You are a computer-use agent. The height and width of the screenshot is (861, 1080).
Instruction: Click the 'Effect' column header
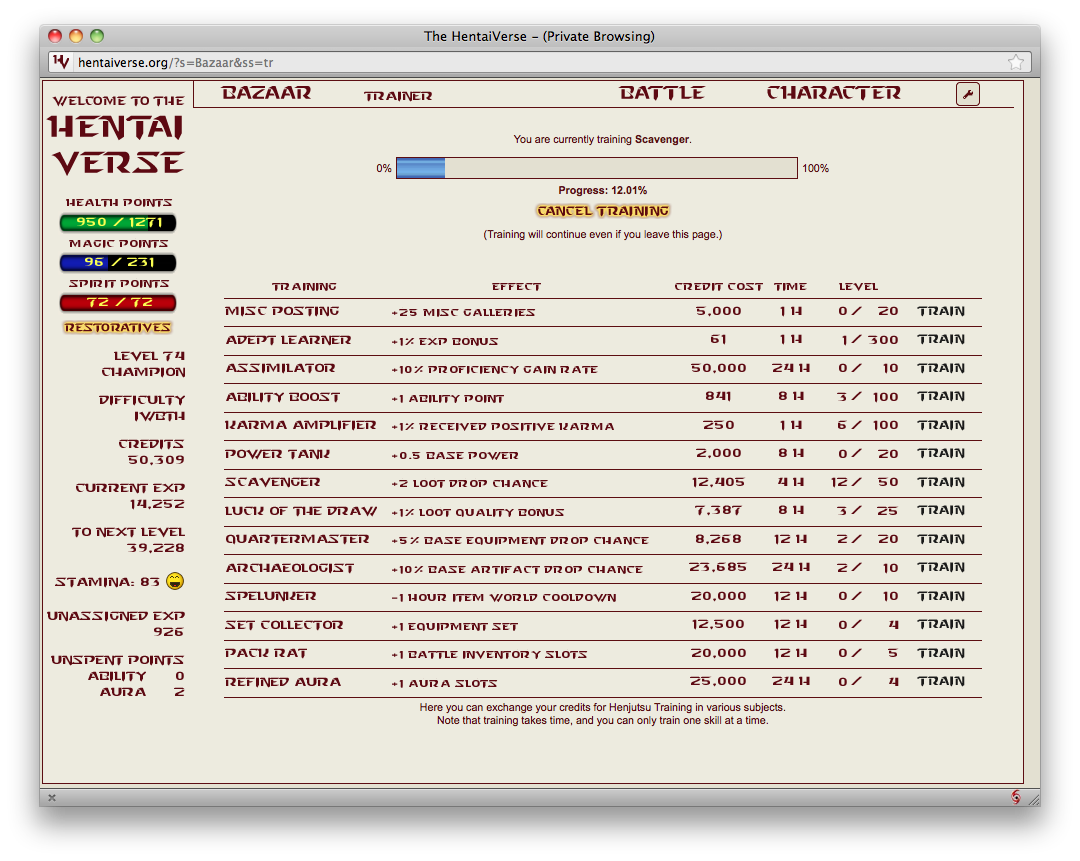point(516,287)
